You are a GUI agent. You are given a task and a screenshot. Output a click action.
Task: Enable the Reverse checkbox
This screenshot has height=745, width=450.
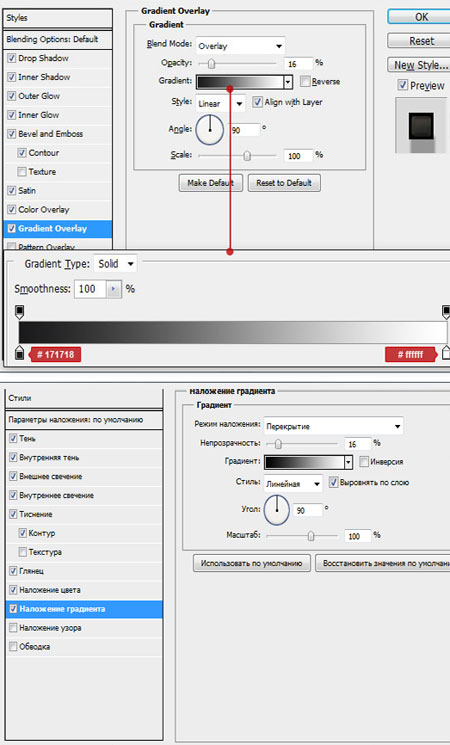point(305,82)
